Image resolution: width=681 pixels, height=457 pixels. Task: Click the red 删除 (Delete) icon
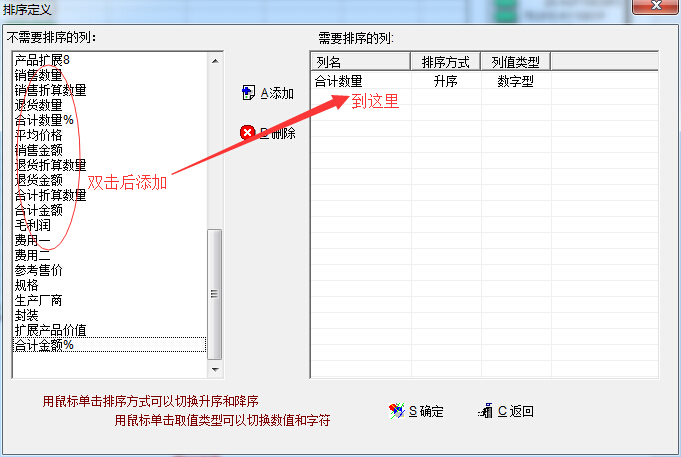(248, 133)
